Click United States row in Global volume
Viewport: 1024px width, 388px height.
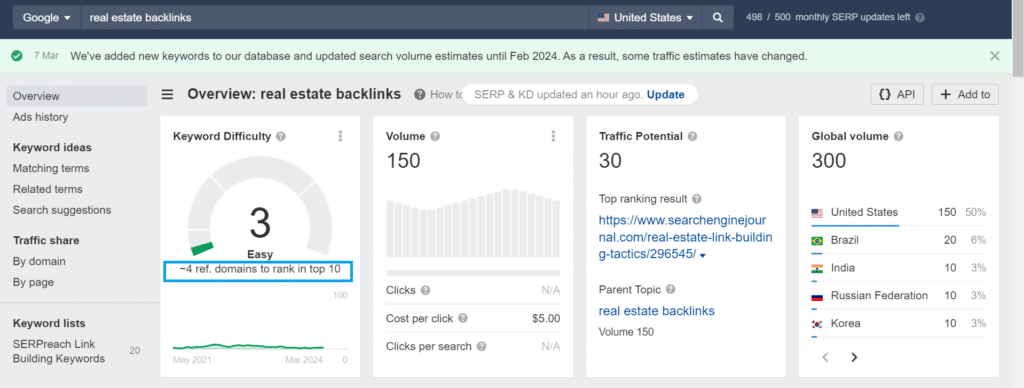(x=899, y=212)
